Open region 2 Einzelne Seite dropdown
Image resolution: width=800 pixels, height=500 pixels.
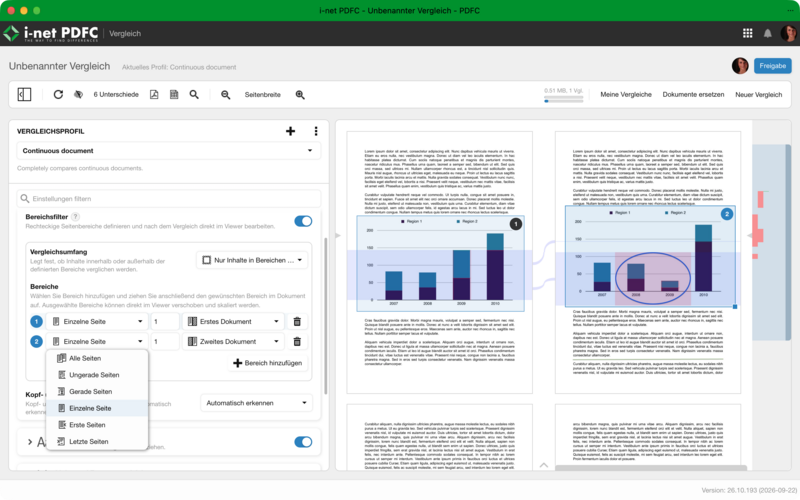pos(97,341)
